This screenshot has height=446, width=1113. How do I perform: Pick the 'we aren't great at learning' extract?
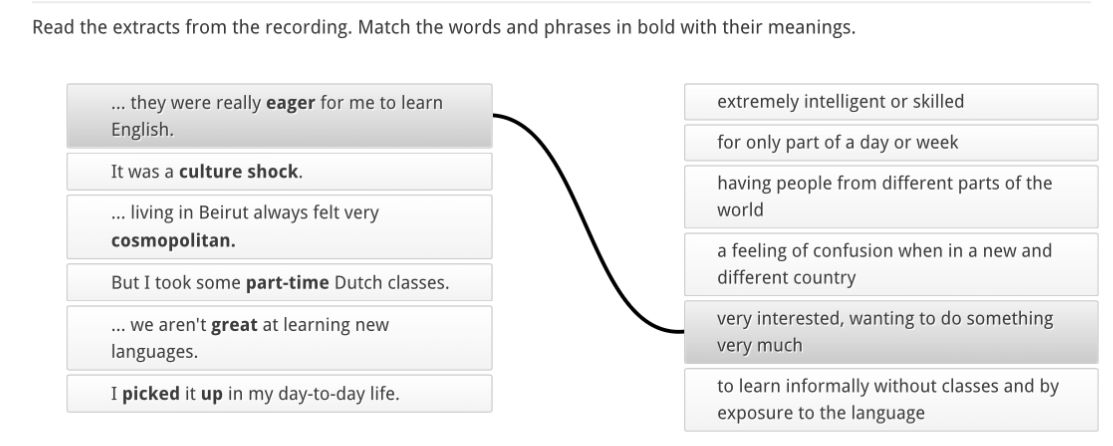click(279, 338)
